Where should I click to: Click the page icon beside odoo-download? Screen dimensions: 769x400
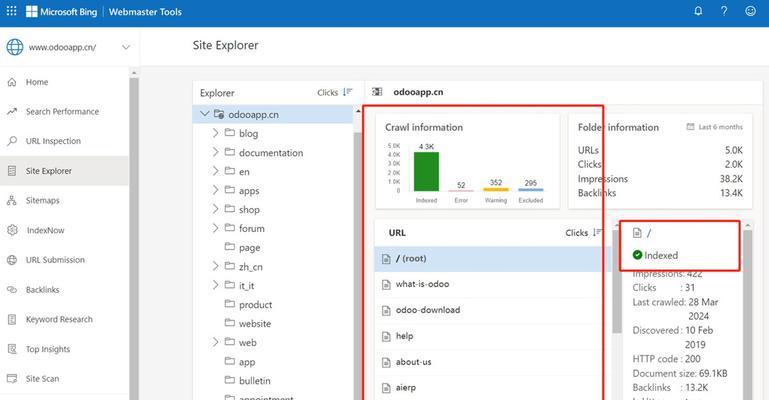(x=386, y=310)
